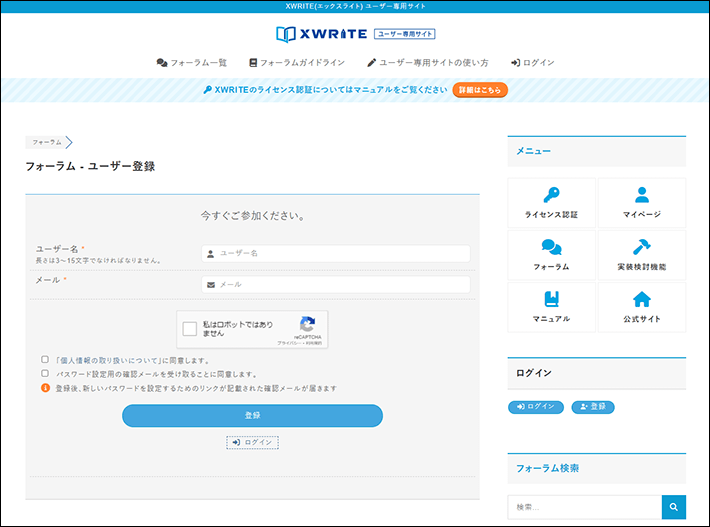Click the orange 詳細はこちら button

480,90
